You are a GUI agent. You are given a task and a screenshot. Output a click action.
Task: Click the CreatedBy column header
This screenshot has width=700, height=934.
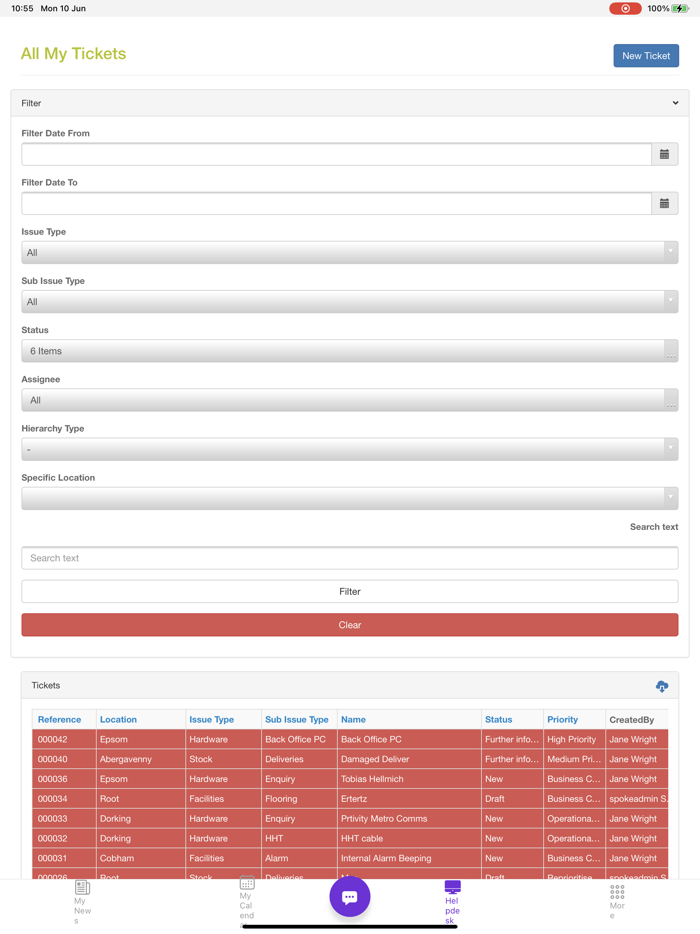[631, 720]
